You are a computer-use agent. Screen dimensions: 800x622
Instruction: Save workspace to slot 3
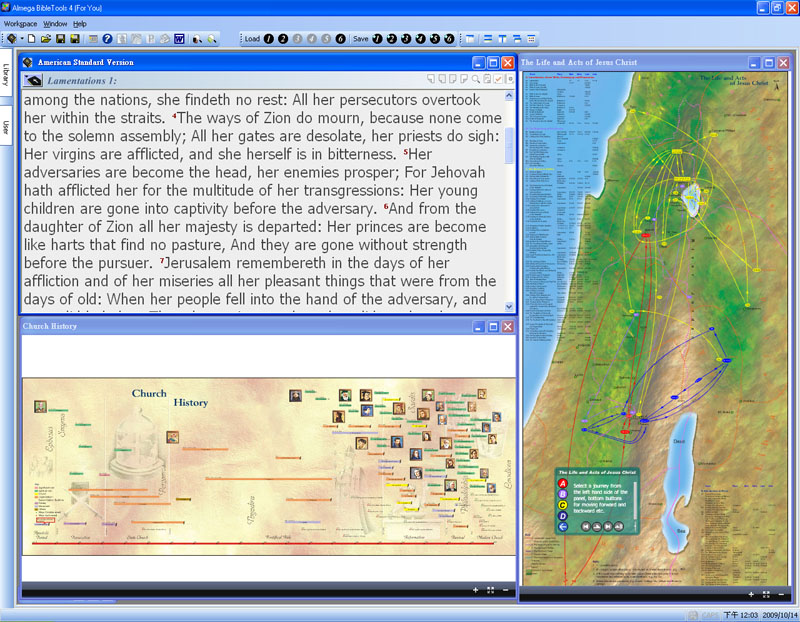(x=406, y=39)
